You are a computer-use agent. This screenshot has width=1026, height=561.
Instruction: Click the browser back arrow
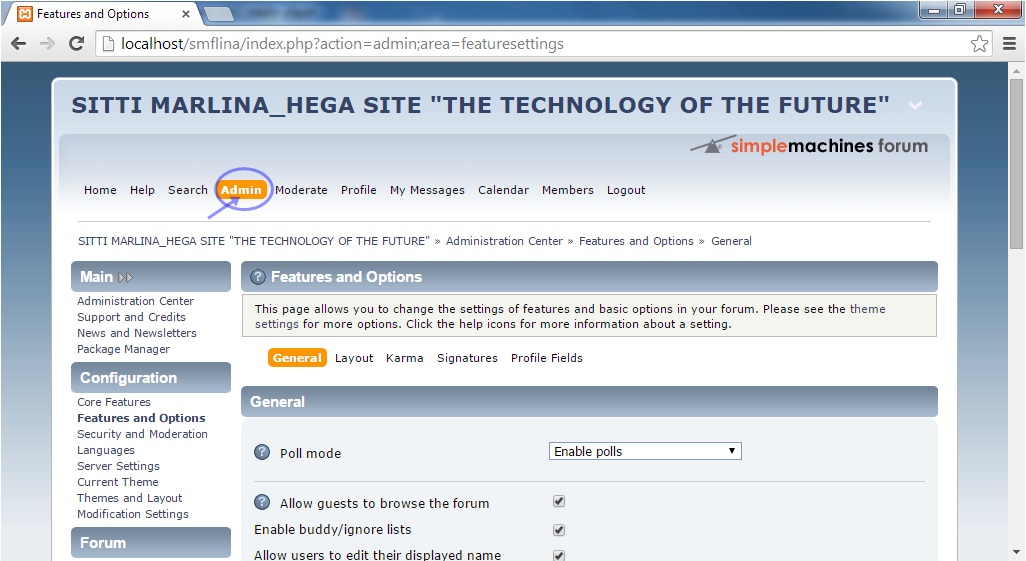(x=18, y=44)
